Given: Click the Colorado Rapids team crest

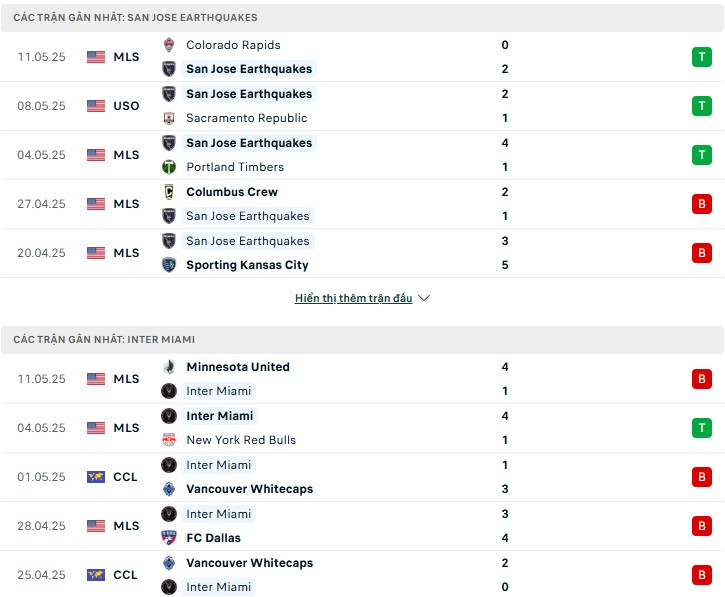Looking at the screenshot, I should (x=169, y=45).
